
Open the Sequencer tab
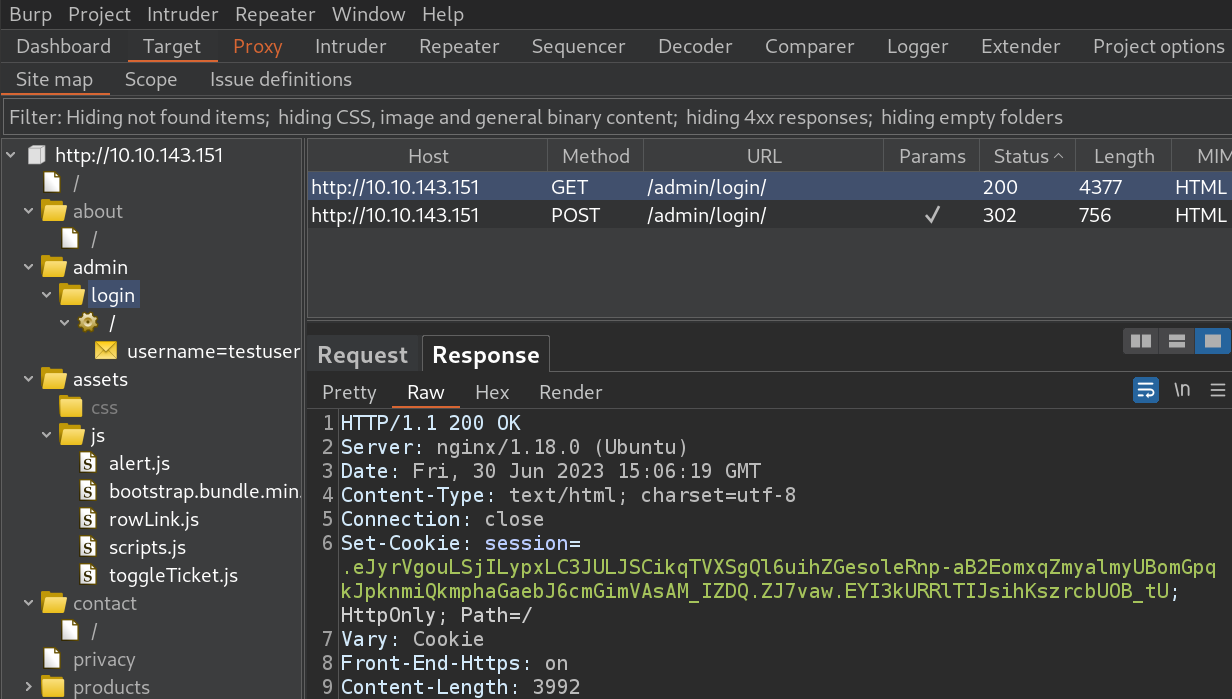point(579,46)
